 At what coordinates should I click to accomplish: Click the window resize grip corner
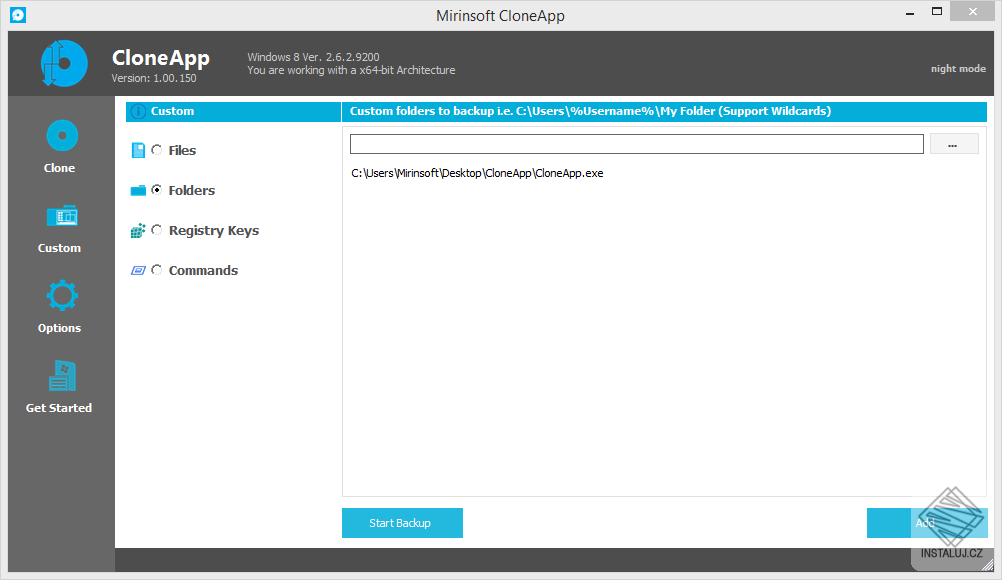pyautogui.click(x=989, y=565)
